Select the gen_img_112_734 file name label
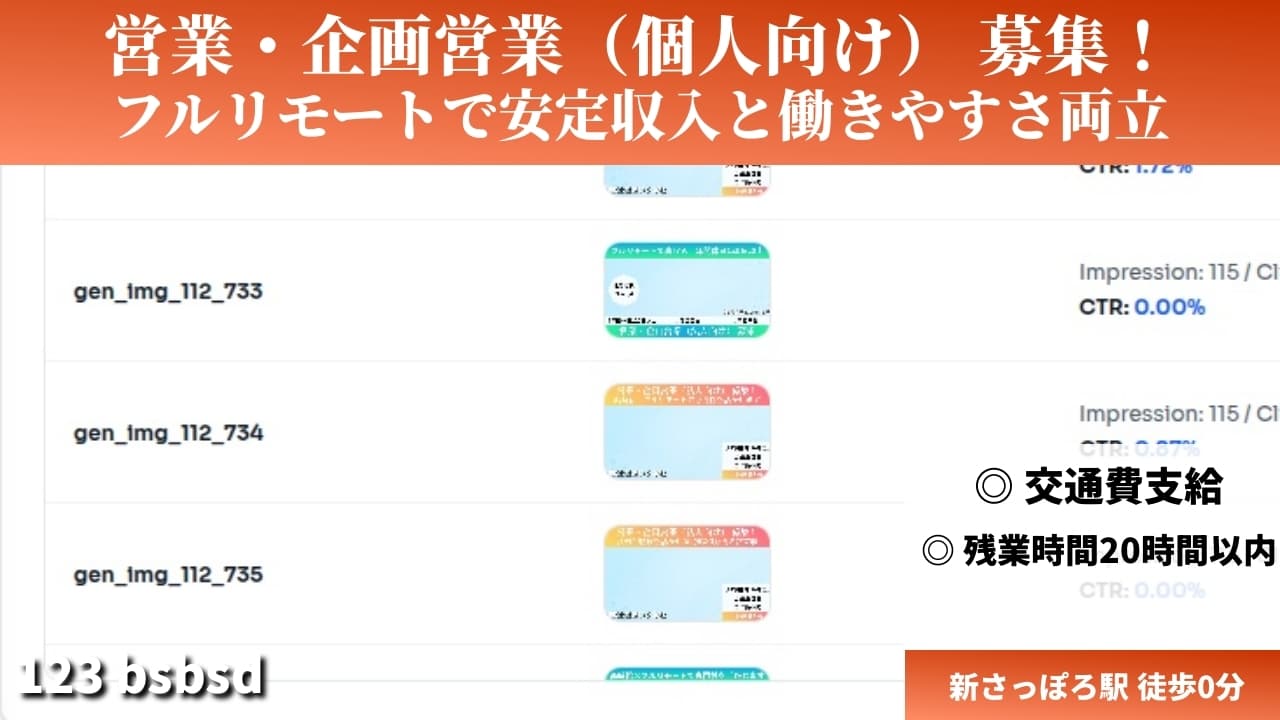The height and width of the screenshot is (720, 1280). (x=166, y=434)
